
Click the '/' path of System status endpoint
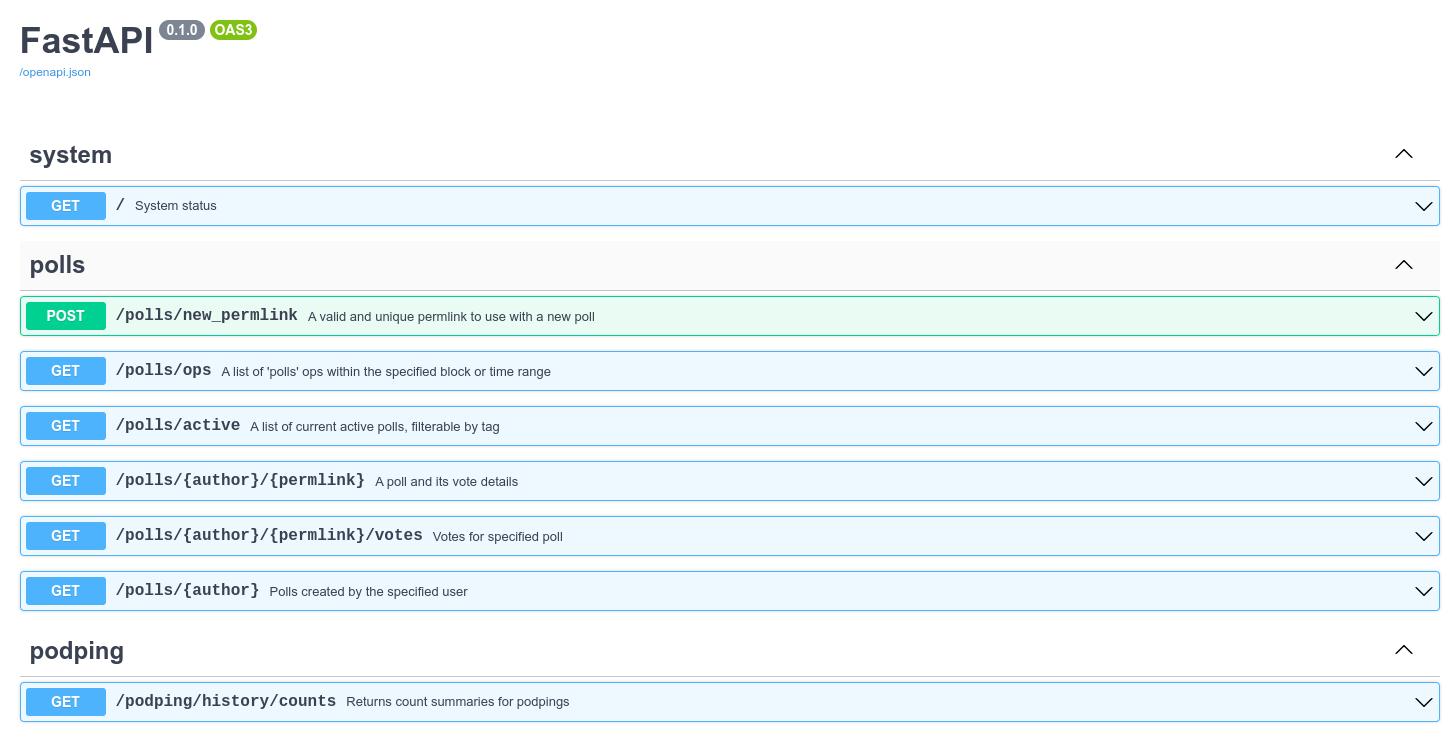(x=120, y=205)
